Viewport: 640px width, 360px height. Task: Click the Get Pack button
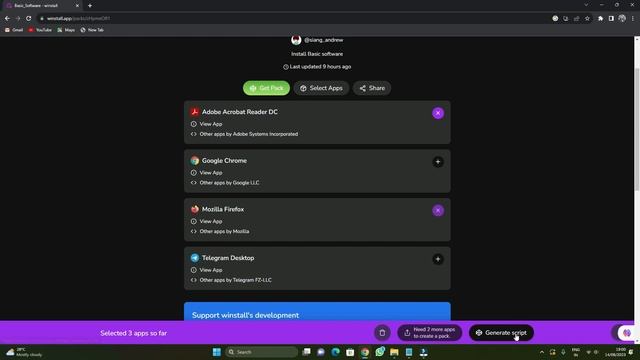(266, 88)
